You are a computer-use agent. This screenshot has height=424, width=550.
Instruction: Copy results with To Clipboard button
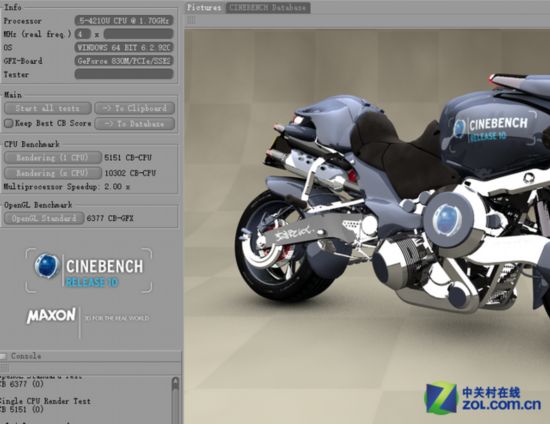135,108
